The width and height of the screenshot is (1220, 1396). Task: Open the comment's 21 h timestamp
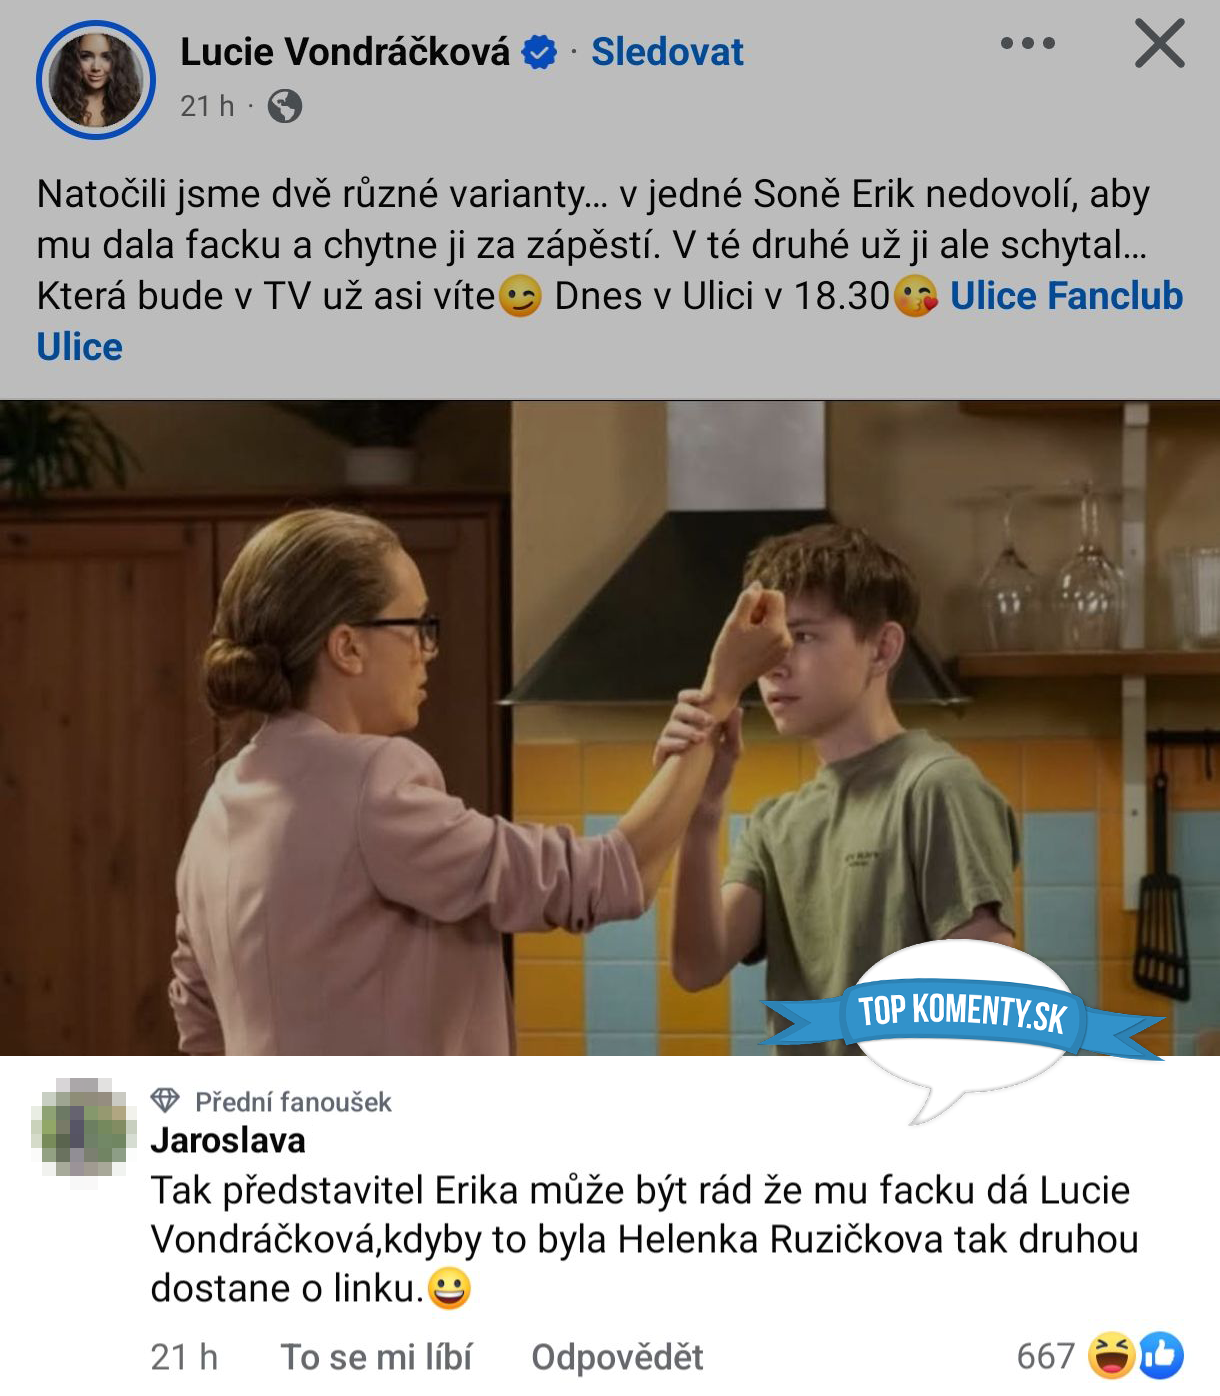coord(184,1357)
